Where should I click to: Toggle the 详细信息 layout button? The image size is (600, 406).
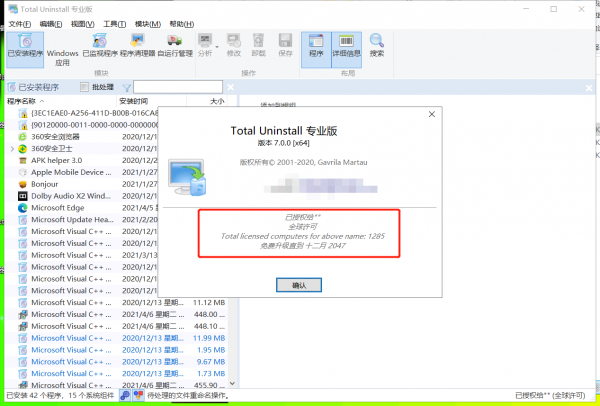click(x=346, y=50)
